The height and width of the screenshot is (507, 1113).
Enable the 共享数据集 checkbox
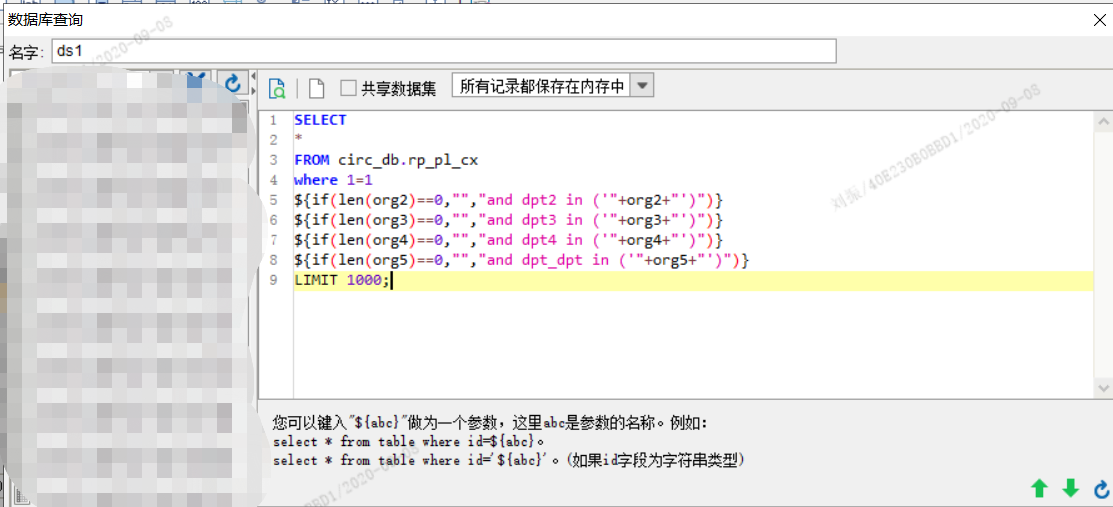tap(348, 88)
